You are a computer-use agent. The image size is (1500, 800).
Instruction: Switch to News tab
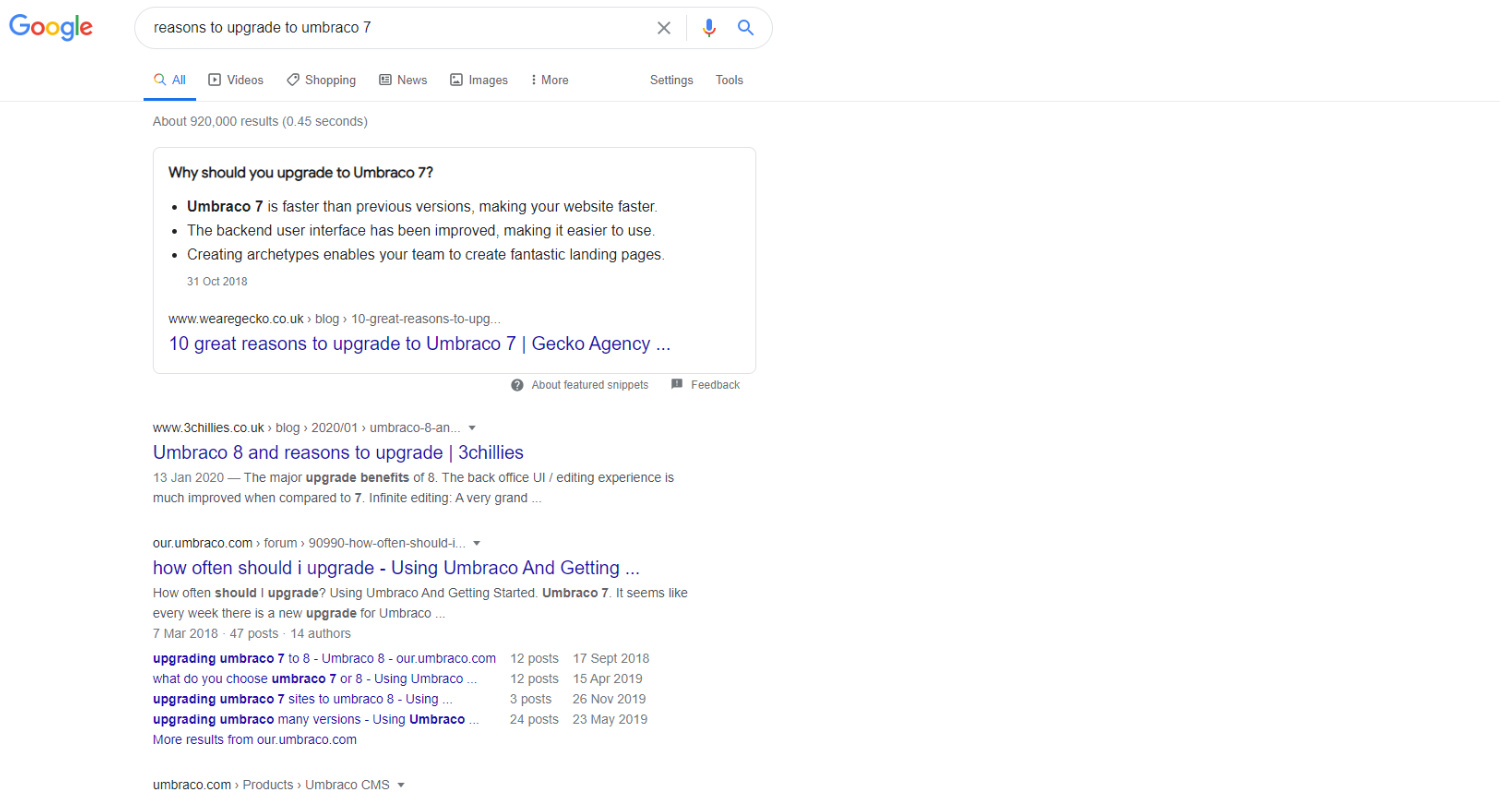pos(403,80)
